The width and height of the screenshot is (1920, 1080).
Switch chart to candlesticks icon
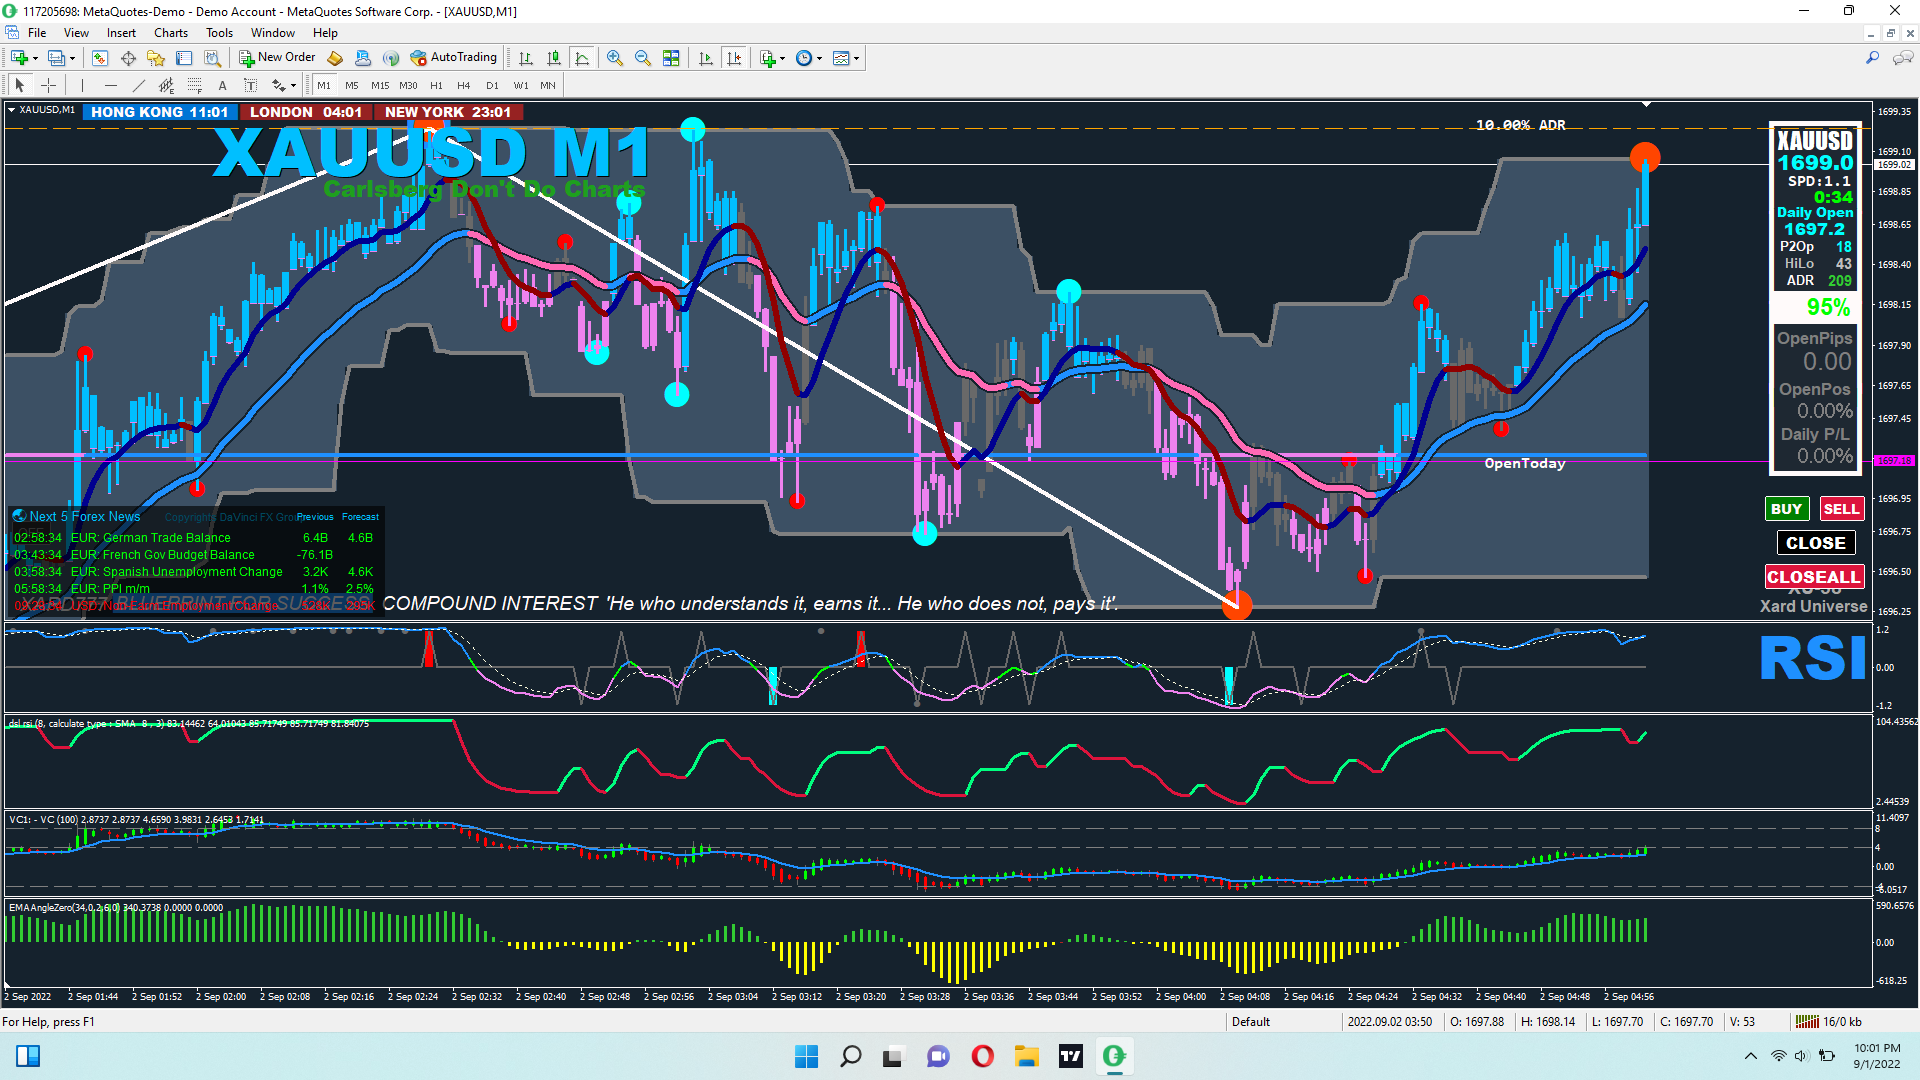coord(554,58)
